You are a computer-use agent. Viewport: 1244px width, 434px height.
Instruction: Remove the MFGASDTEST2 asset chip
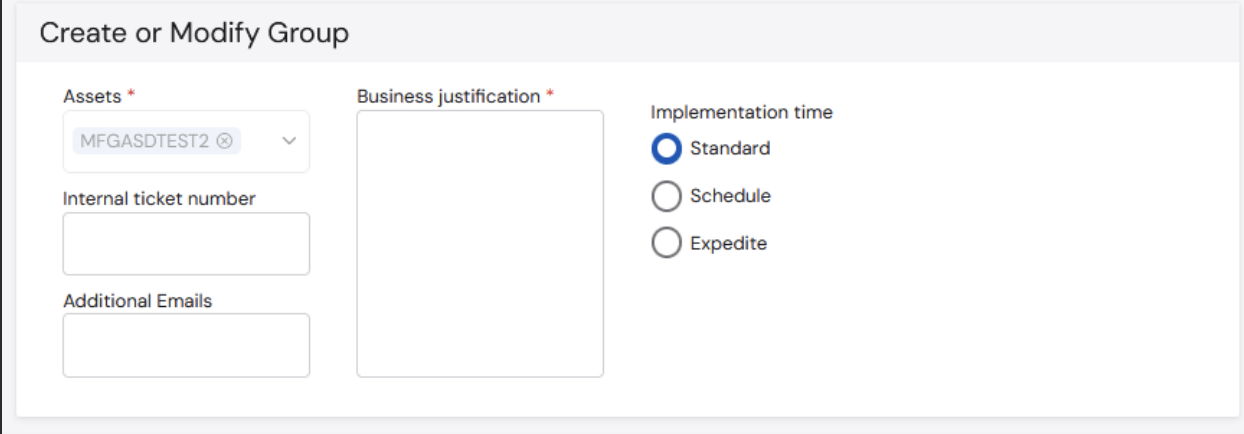224,142
